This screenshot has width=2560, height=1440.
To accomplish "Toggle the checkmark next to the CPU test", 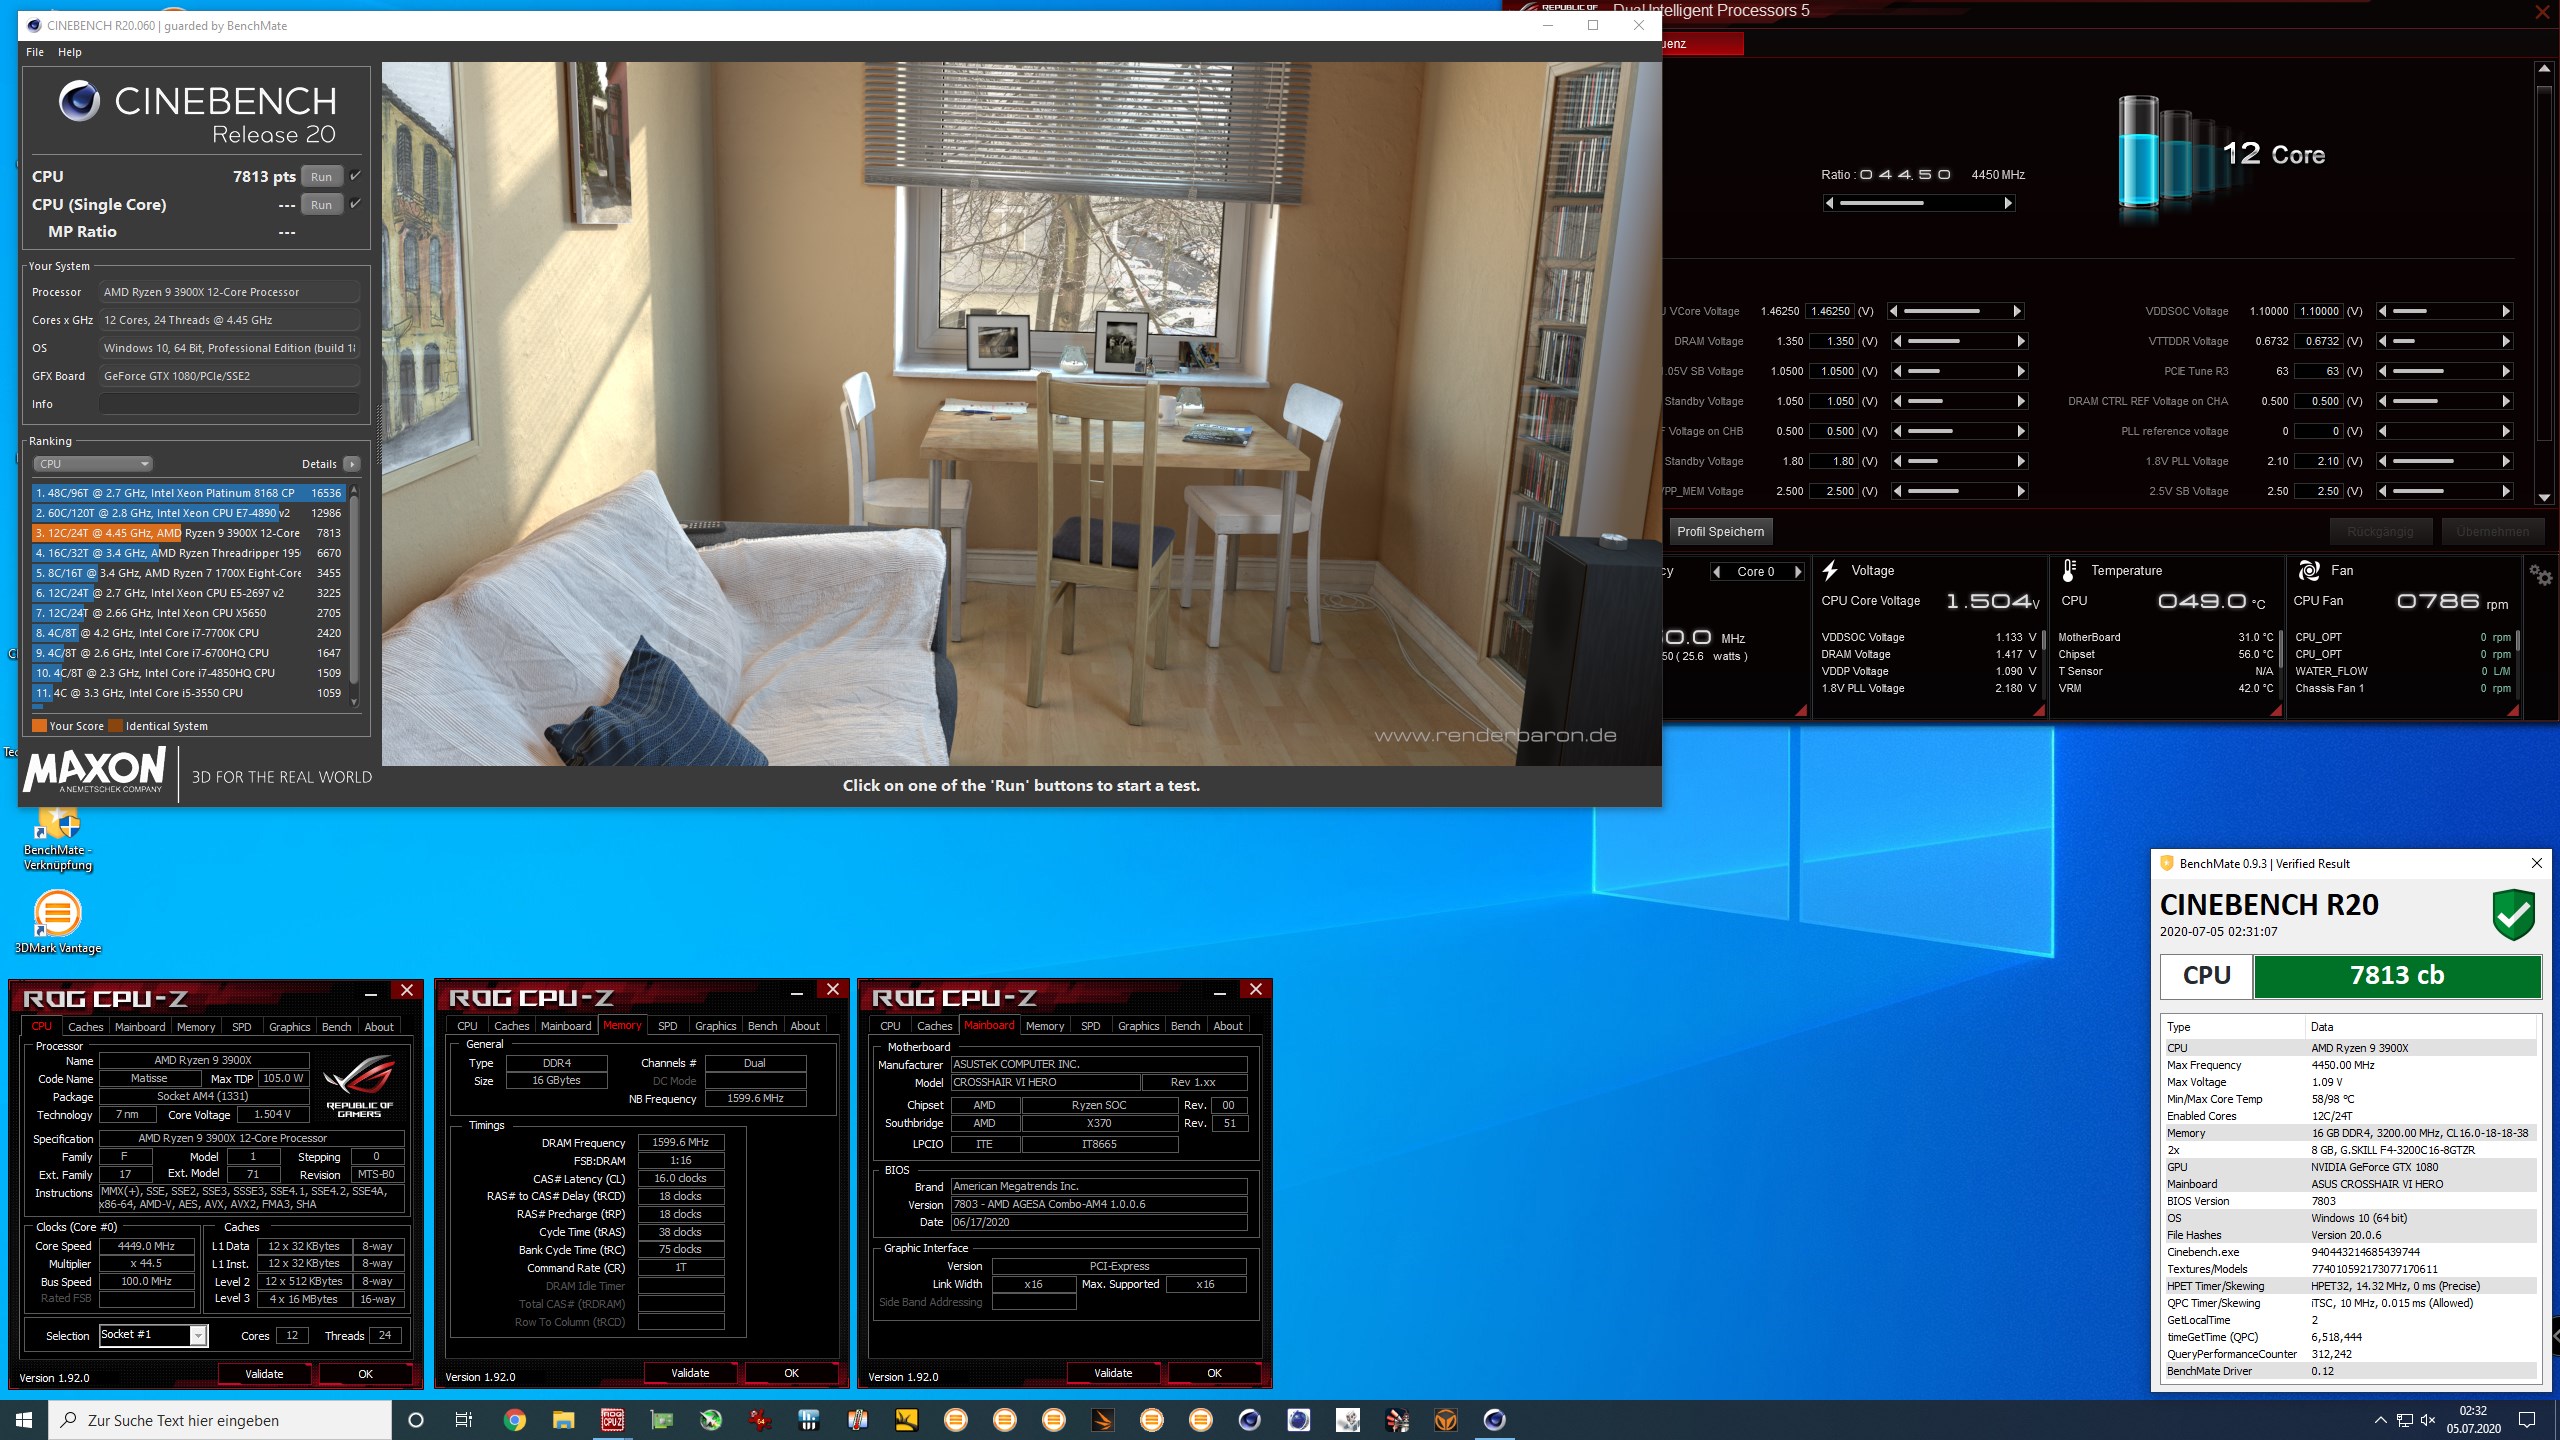I will [355, 176].
